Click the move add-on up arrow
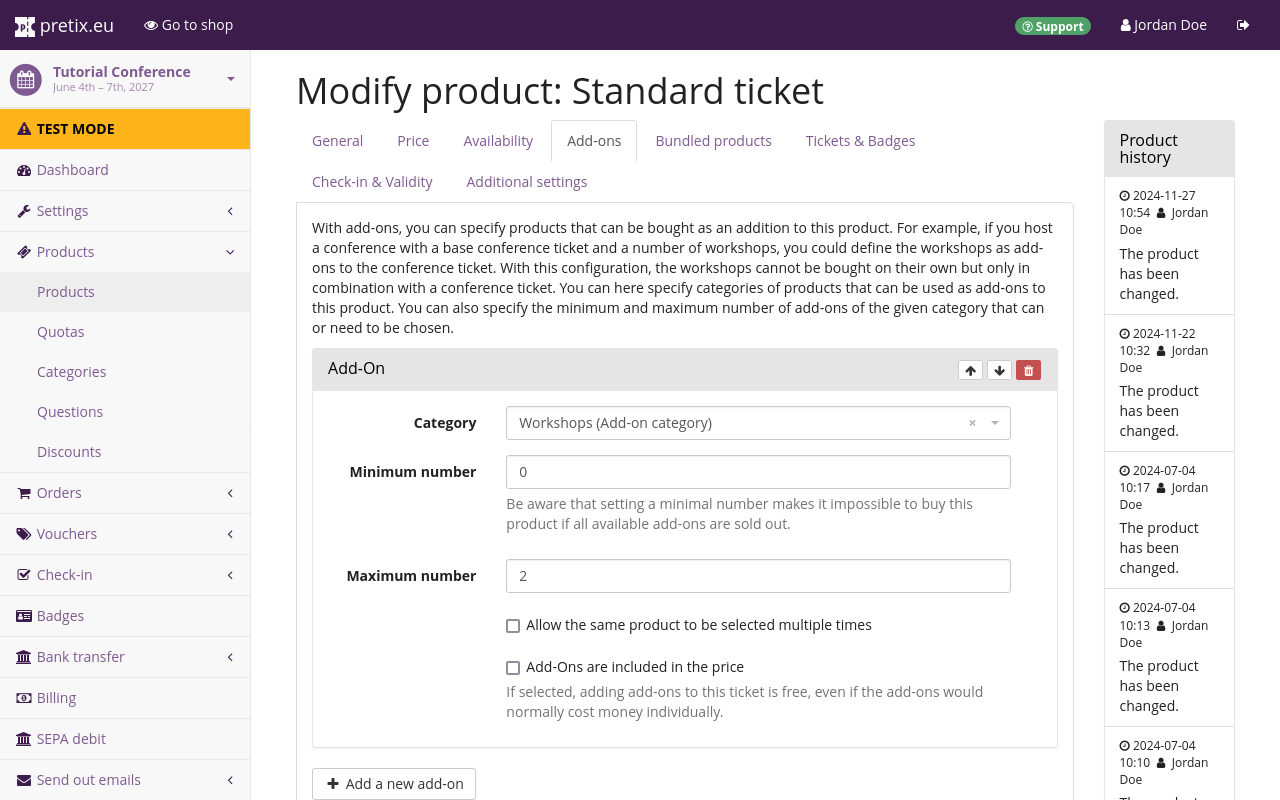1280x800 pixels. (970, 370)
